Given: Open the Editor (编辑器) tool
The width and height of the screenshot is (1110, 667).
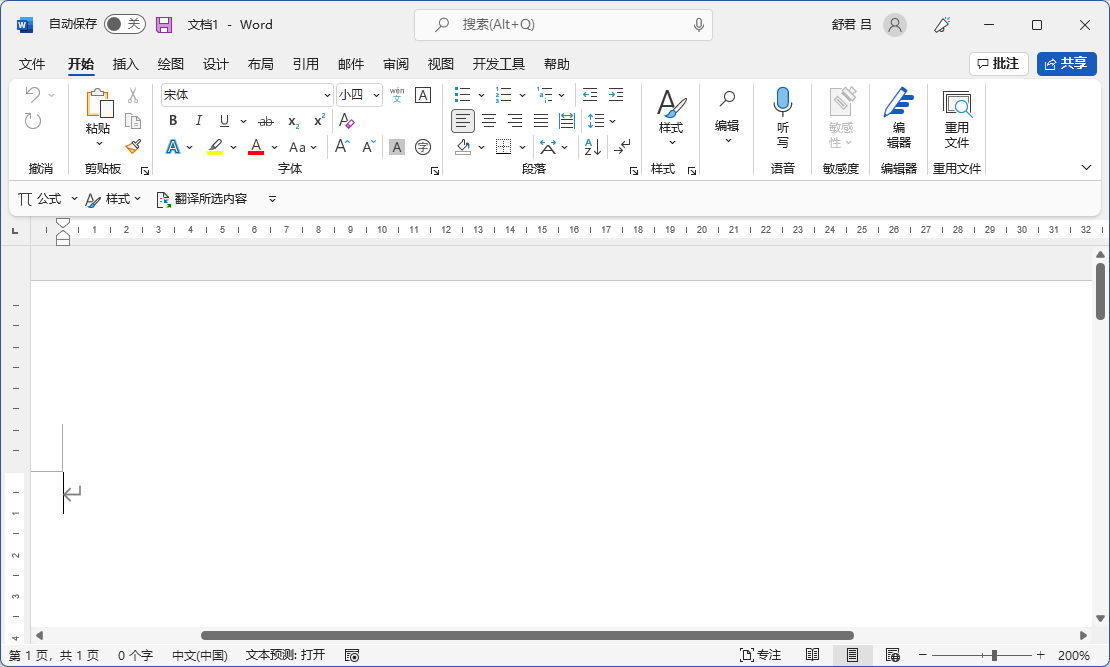Looking at the screenshot, I should pyautogui.click(x=898, y=118).
